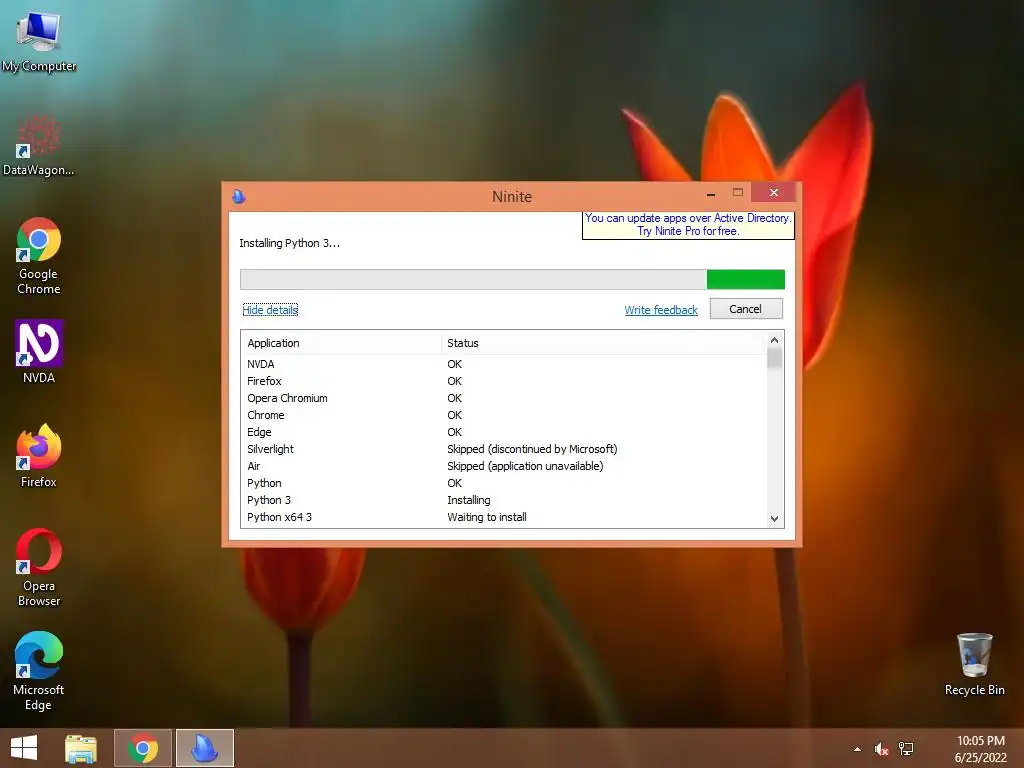Viewport: 1024px width, 768px height.
Task: Select the Edge row in the list
Action: (x=503, y=432)
